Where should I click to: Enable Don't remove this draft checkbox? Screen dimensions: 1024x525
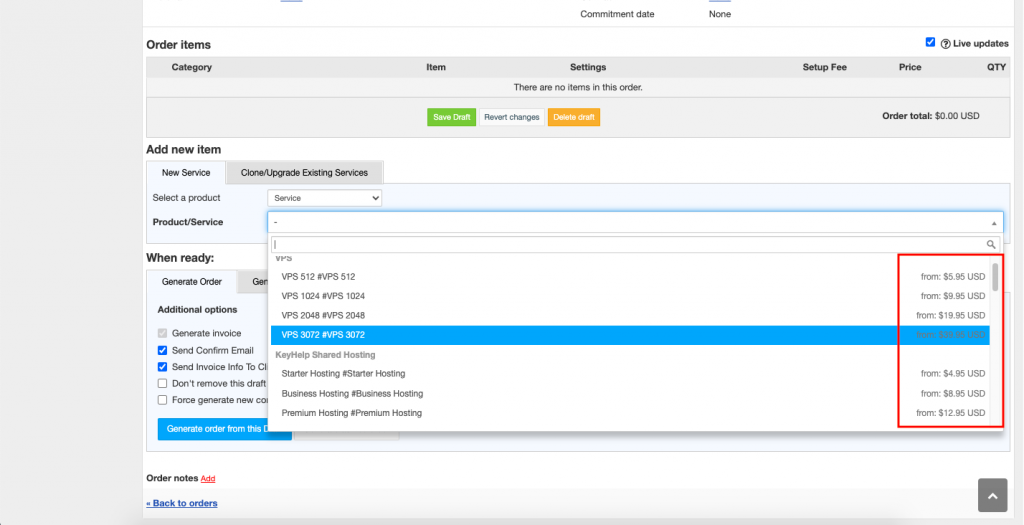[163, 383]
